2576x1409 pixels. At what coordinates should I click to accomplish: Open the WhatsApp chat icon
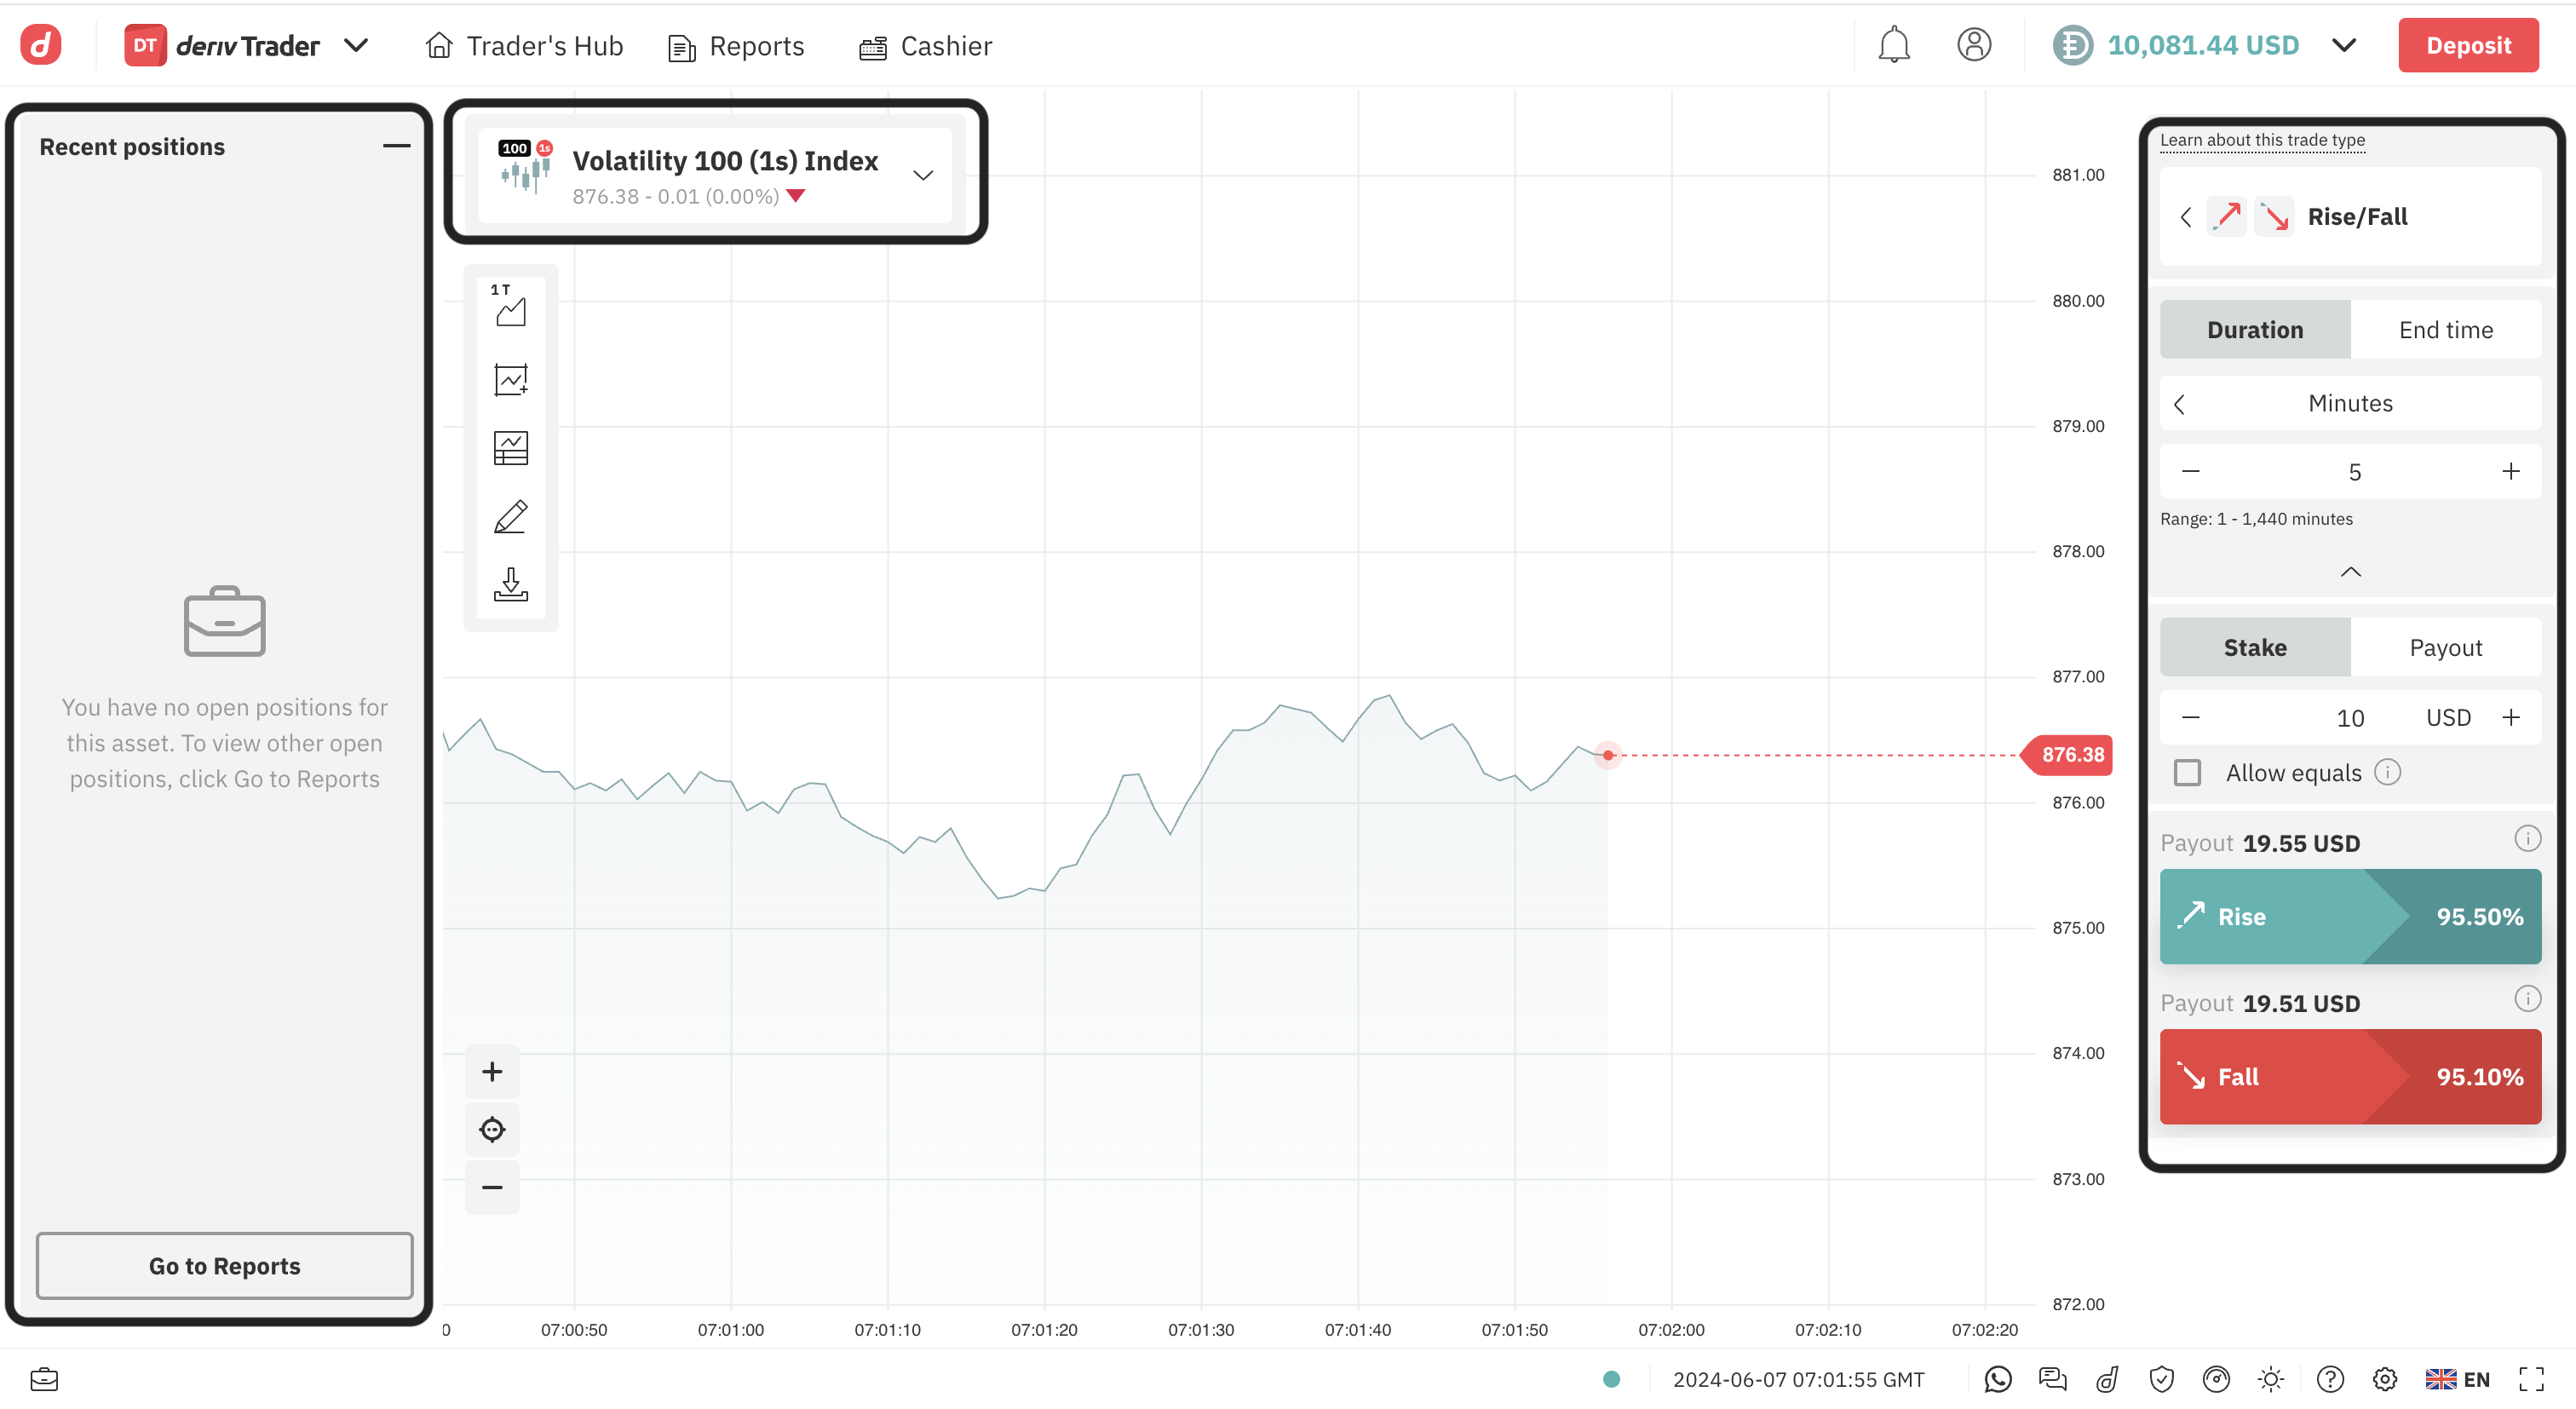pyautogui.click(x=1997, y=1379)
